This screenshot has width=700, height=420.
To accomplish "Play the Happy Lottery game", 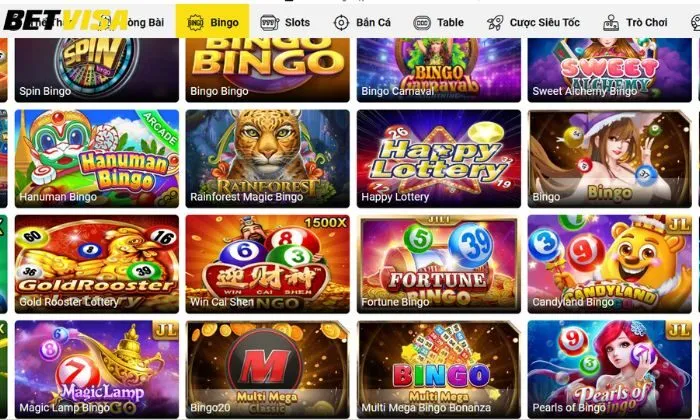I will [439, 159].
